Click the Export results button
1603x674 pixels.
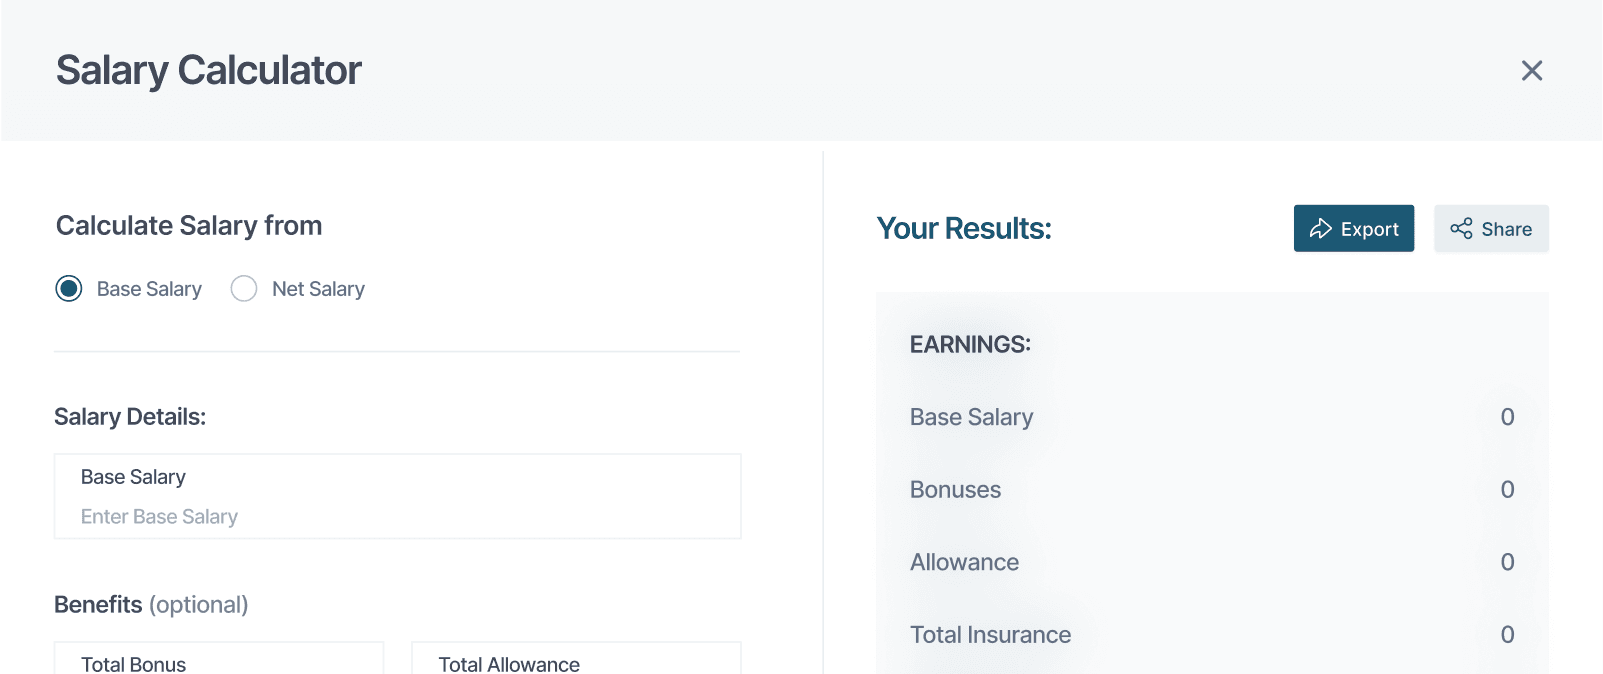(1353, 229)
